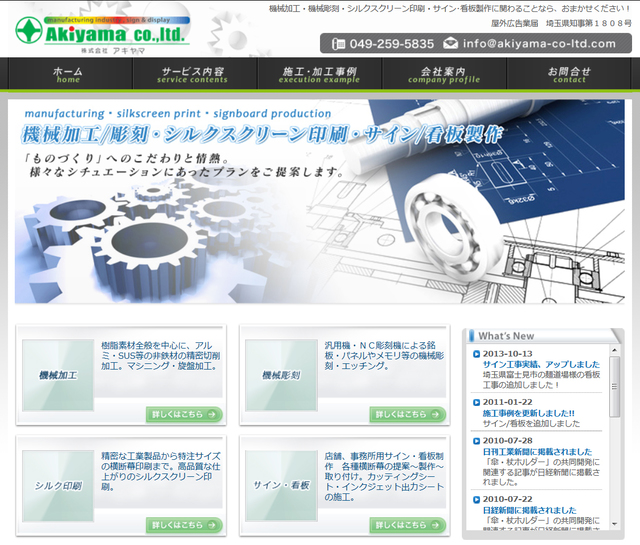Click the Akiyama co.,ltd. logo
Viewport: 640px width, 545px height.
[x=100, y=30]
